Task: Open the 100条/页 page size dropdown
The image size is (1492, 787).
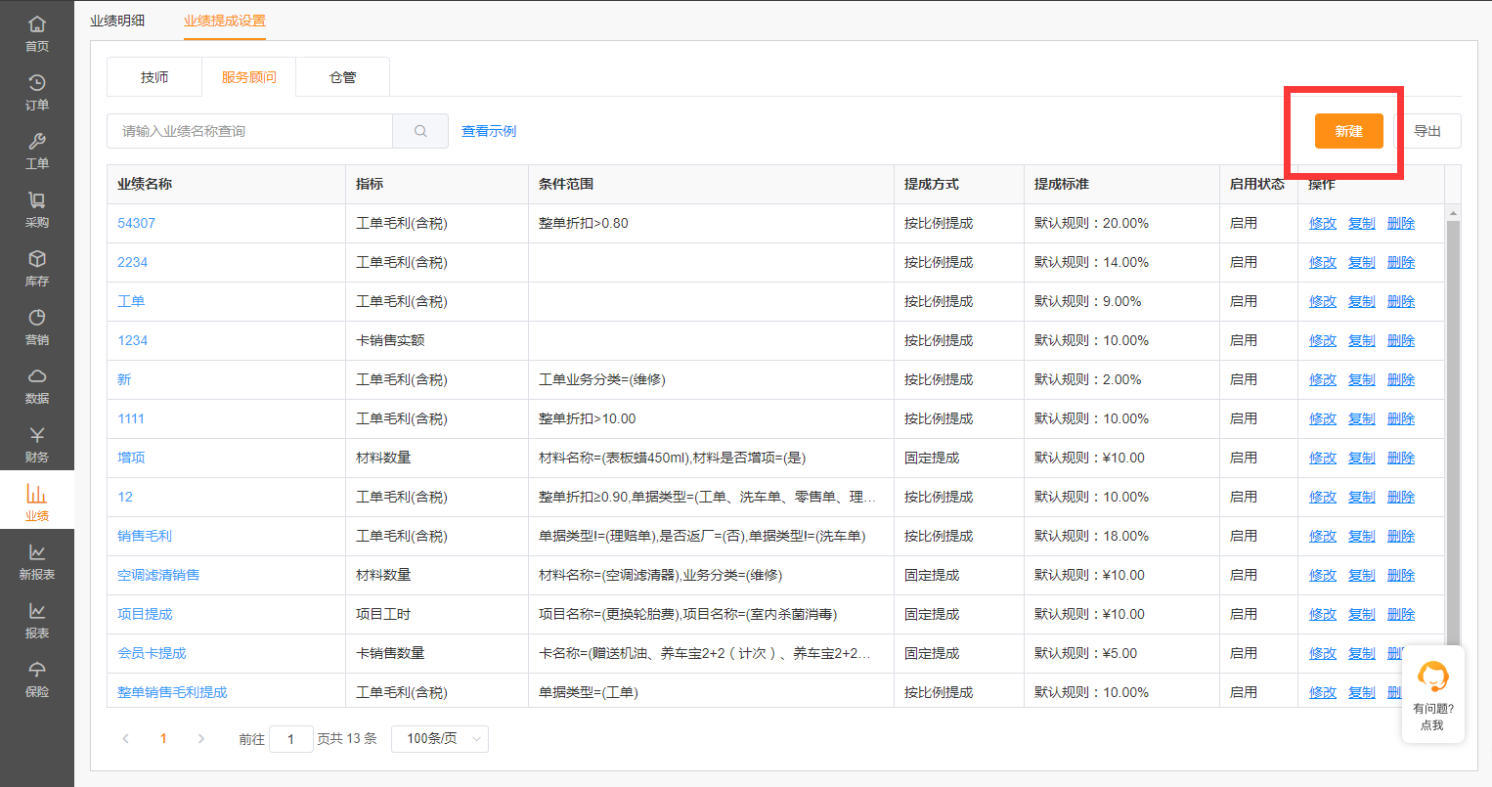Action: 440,739
